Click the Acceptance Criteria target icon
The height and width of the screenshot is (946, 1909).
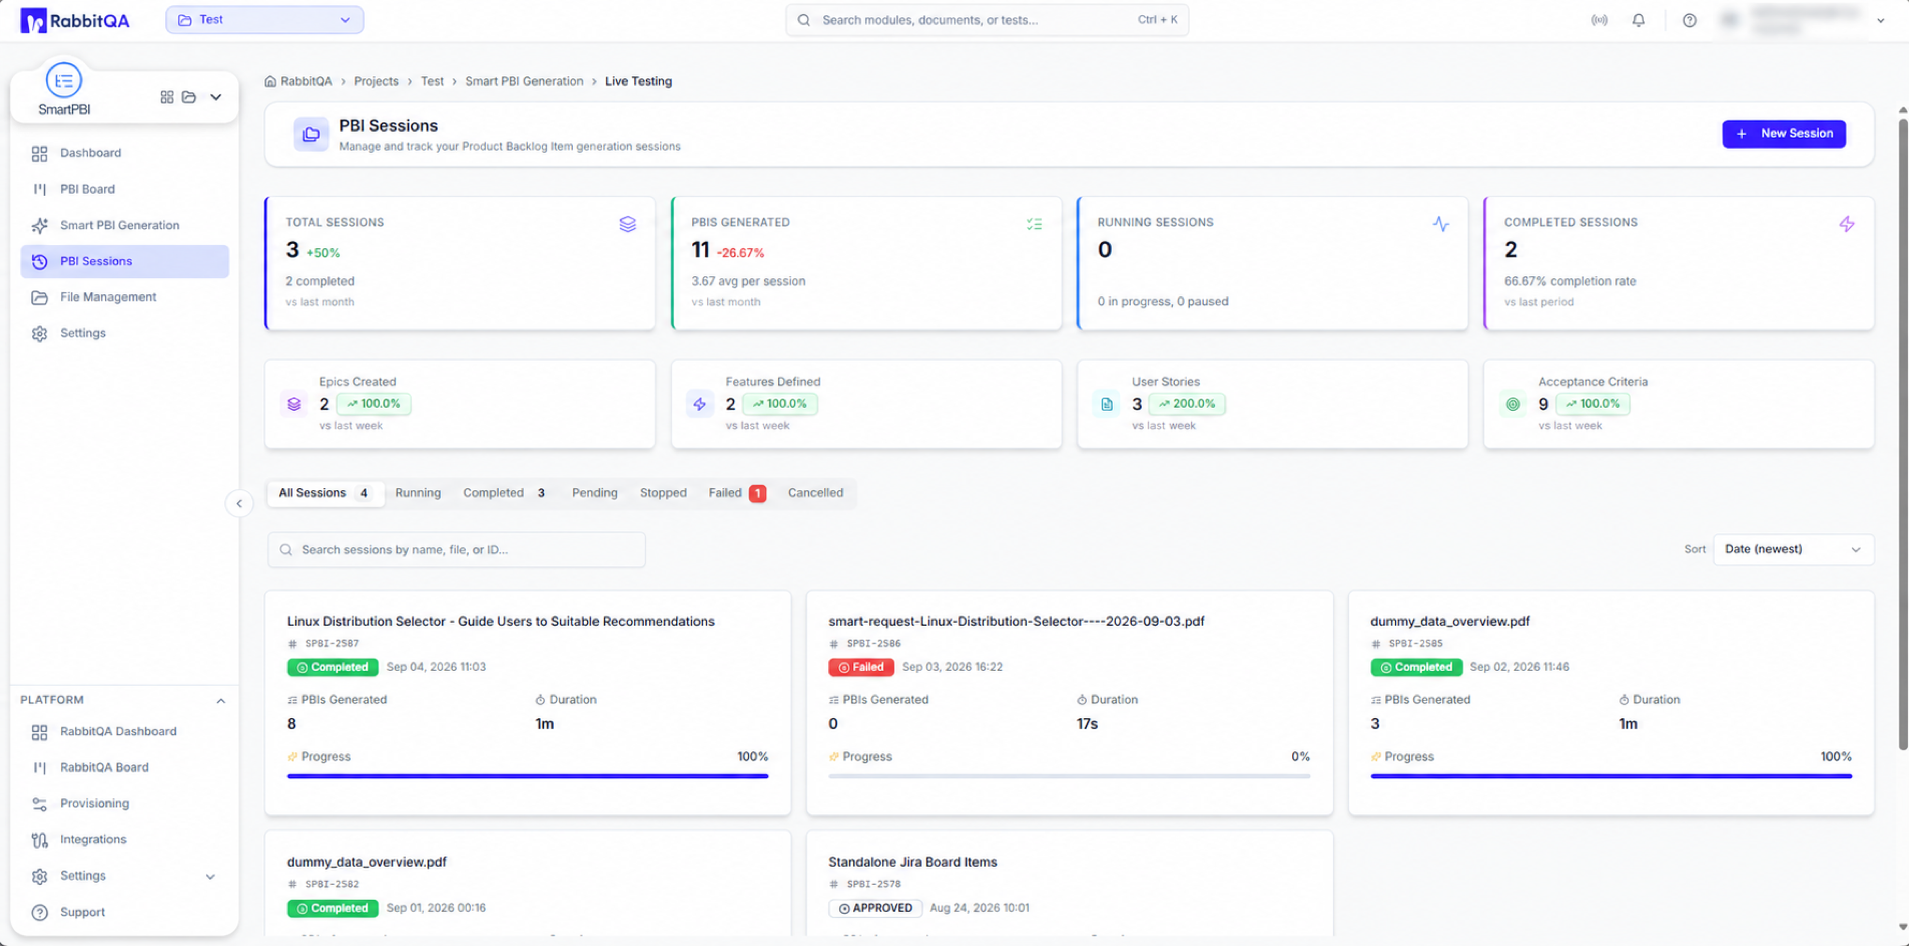point(1513,404)
